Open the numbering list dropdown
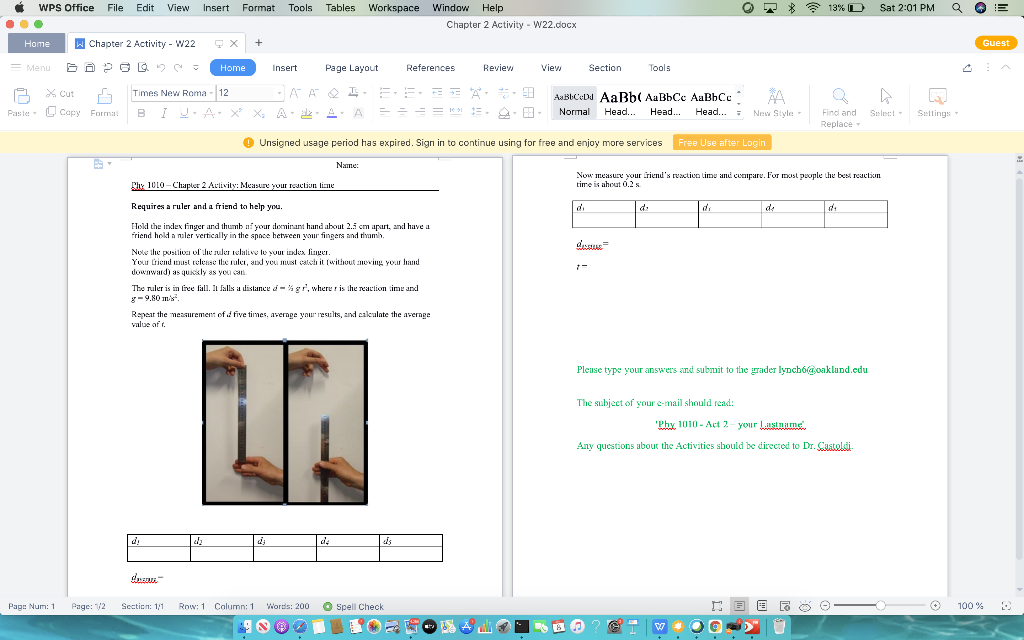Screen dimensions: 1024x640 (x=420, y=93)
